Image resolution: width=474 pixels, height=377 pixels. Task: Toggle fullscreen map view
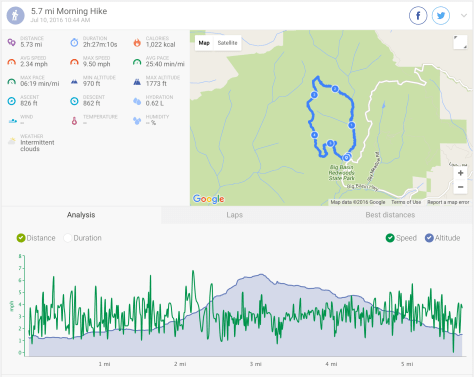[460, 42]
